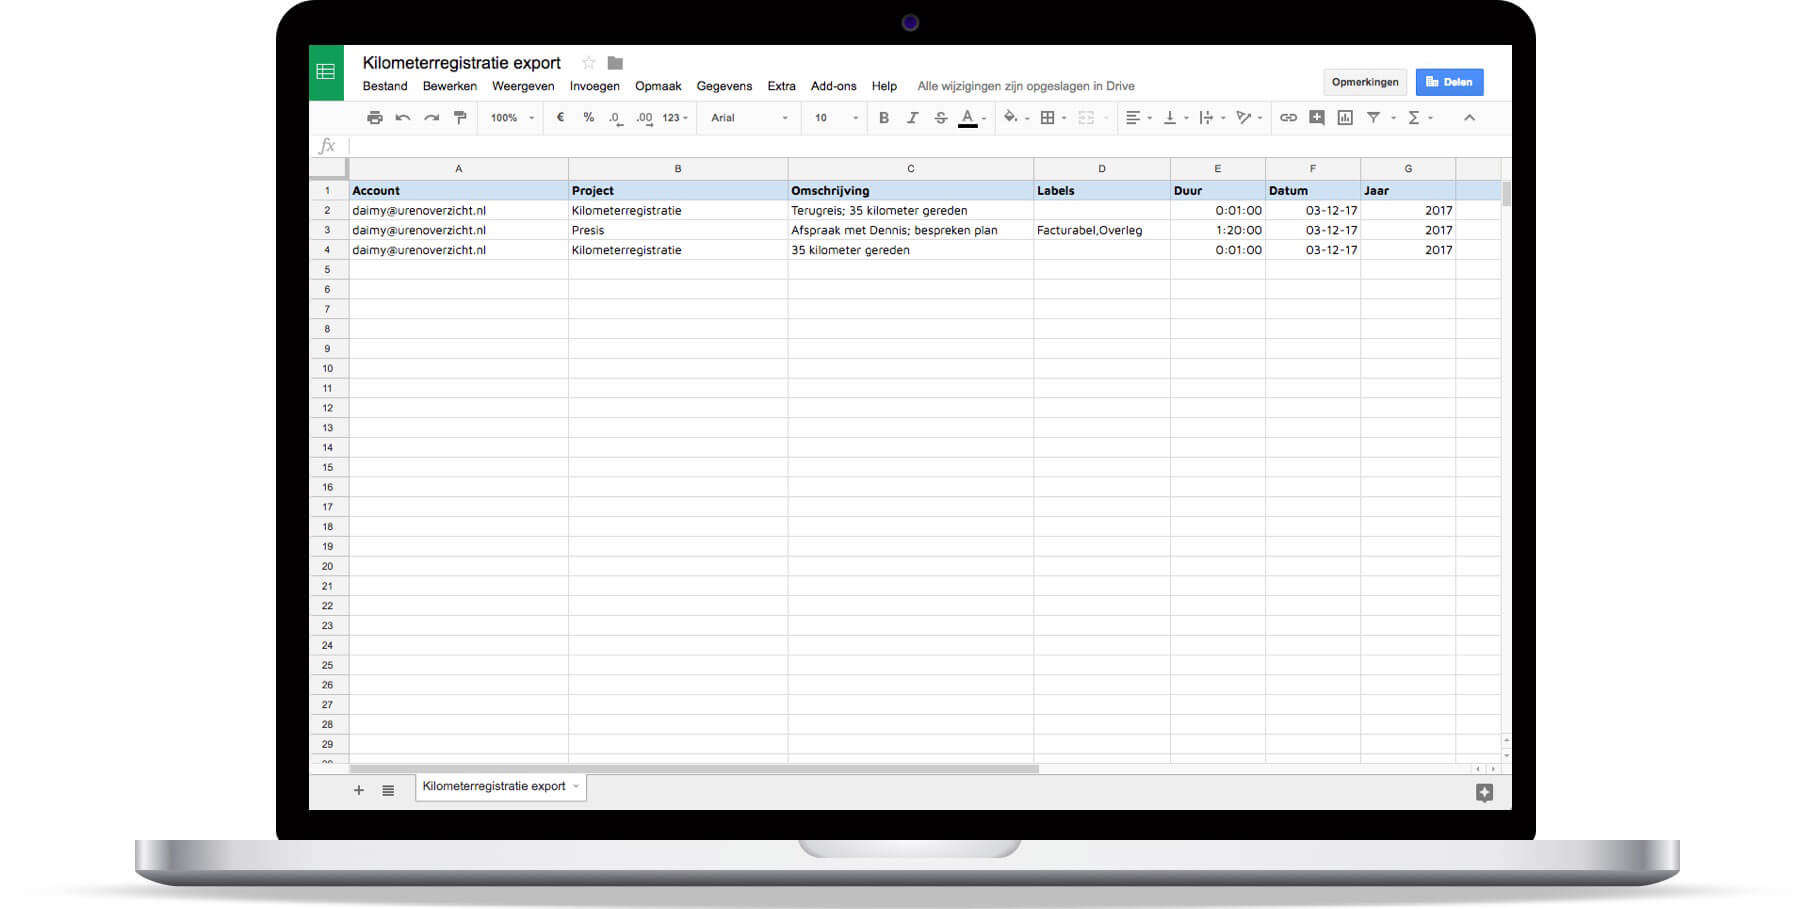
Task: Open the all sheets list icon
Action: tap(388, 790)
